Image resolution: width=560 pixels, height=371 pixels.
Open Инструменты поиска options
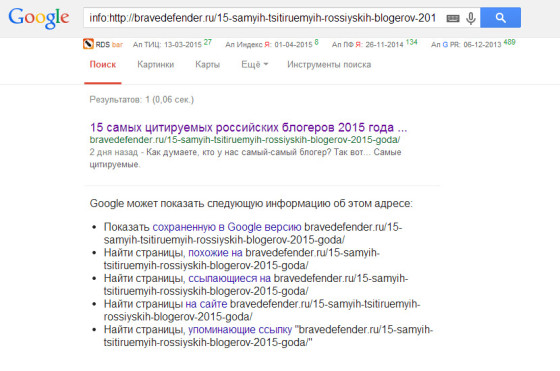click(329, 65)
